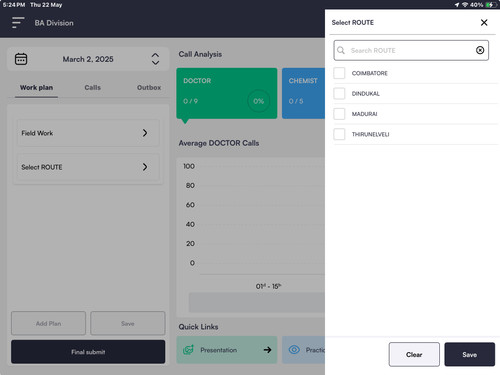This screenshot has height=375, width=500.
Task: Tap the Wi-Fi status icon
Action: point(465,5)
